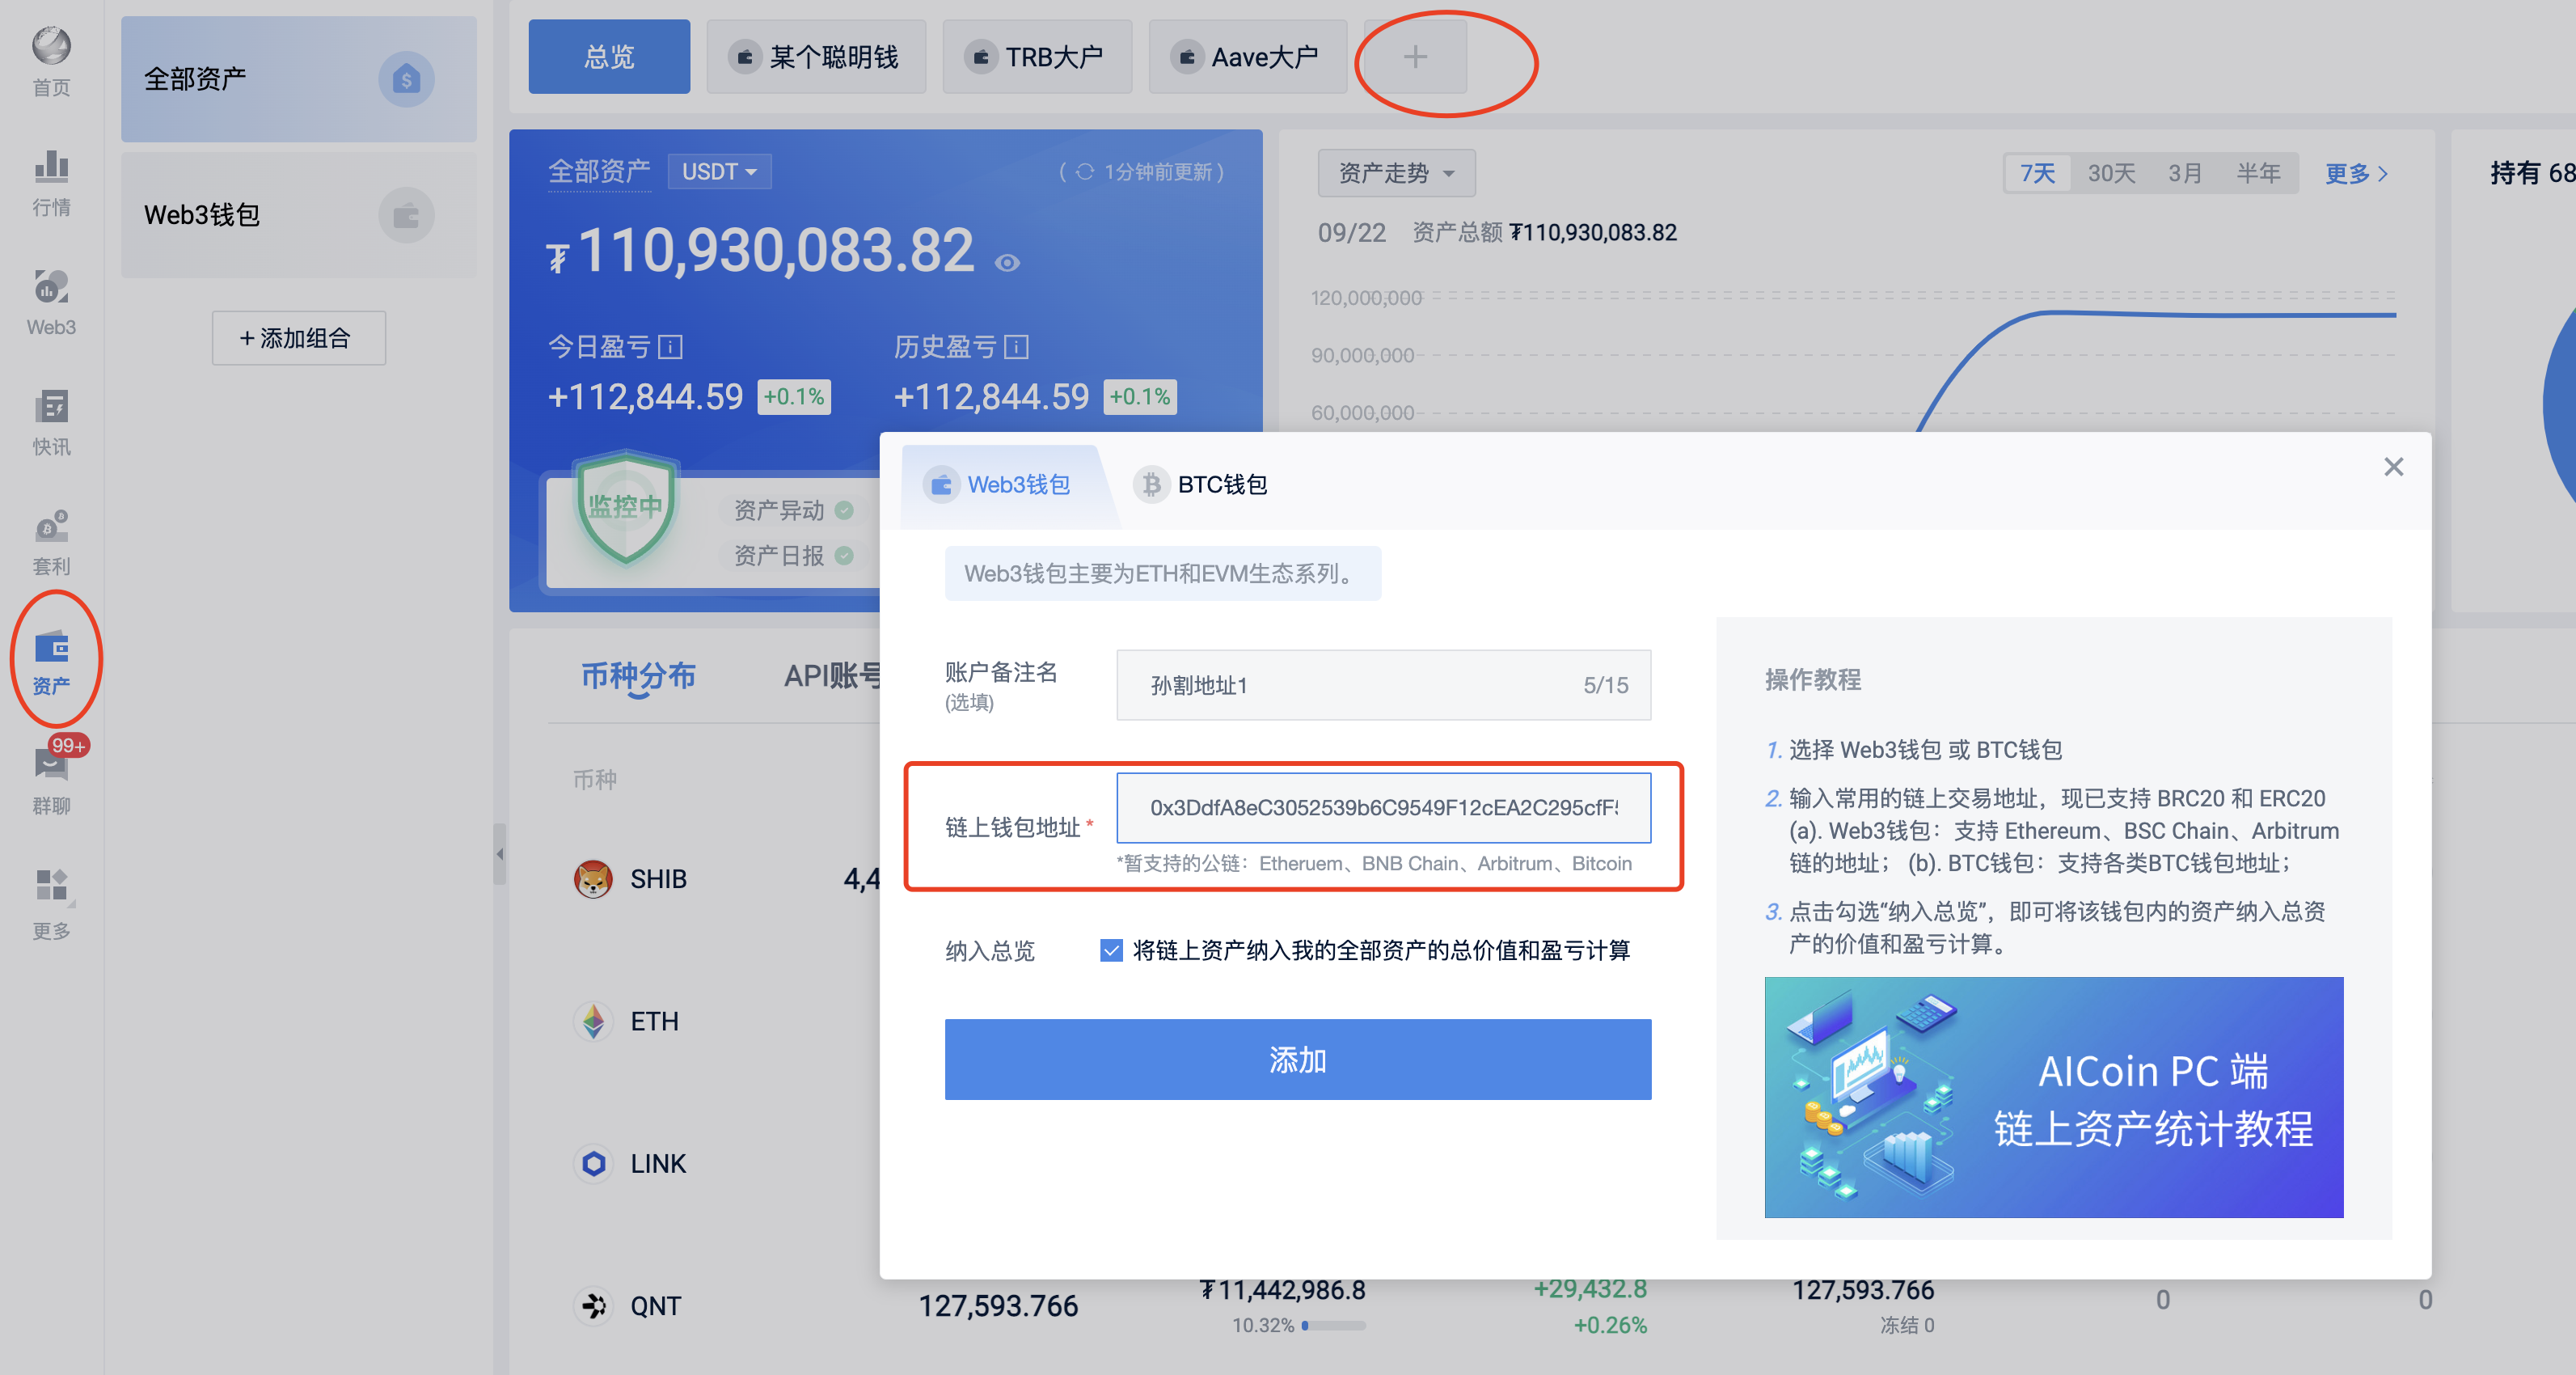Click the Web3钱包 wallet icon in left panel
Viewport: 2576px width, 1375px height.
point(406,215)
